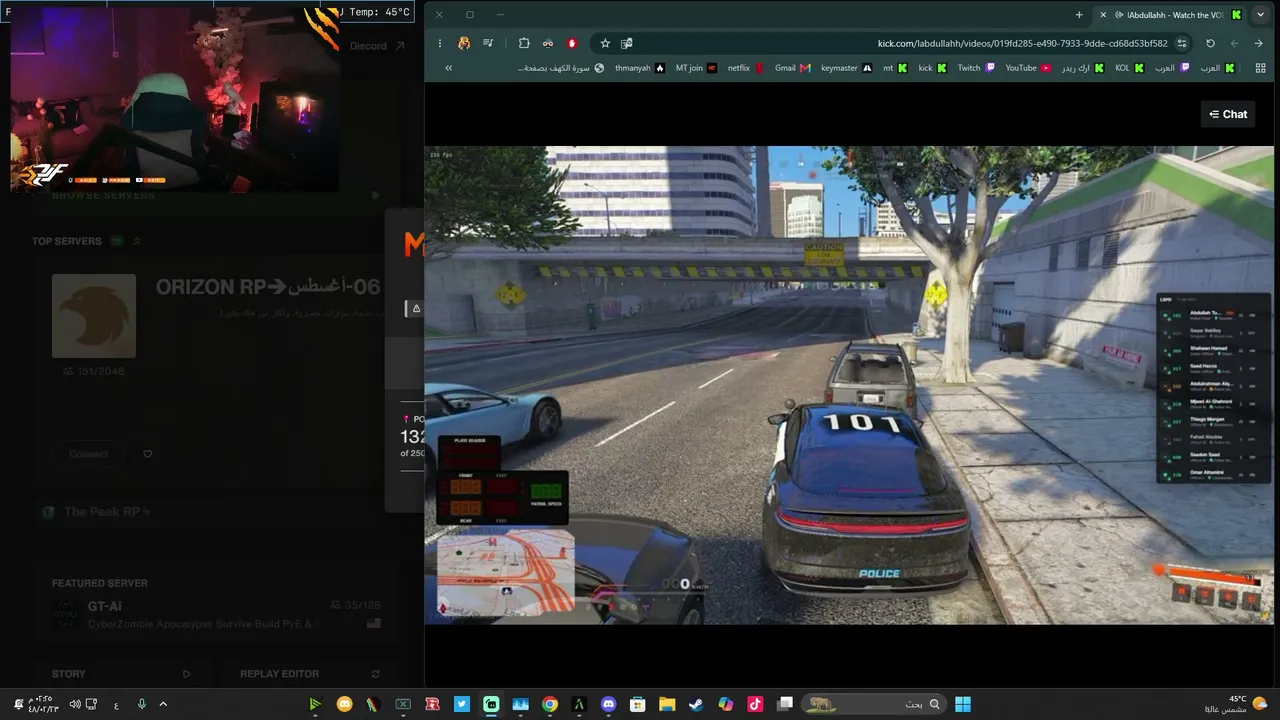This screenshot has width=1280, height=720.
Task: Reload the Kick page
Action: [x=1210, y=43]
